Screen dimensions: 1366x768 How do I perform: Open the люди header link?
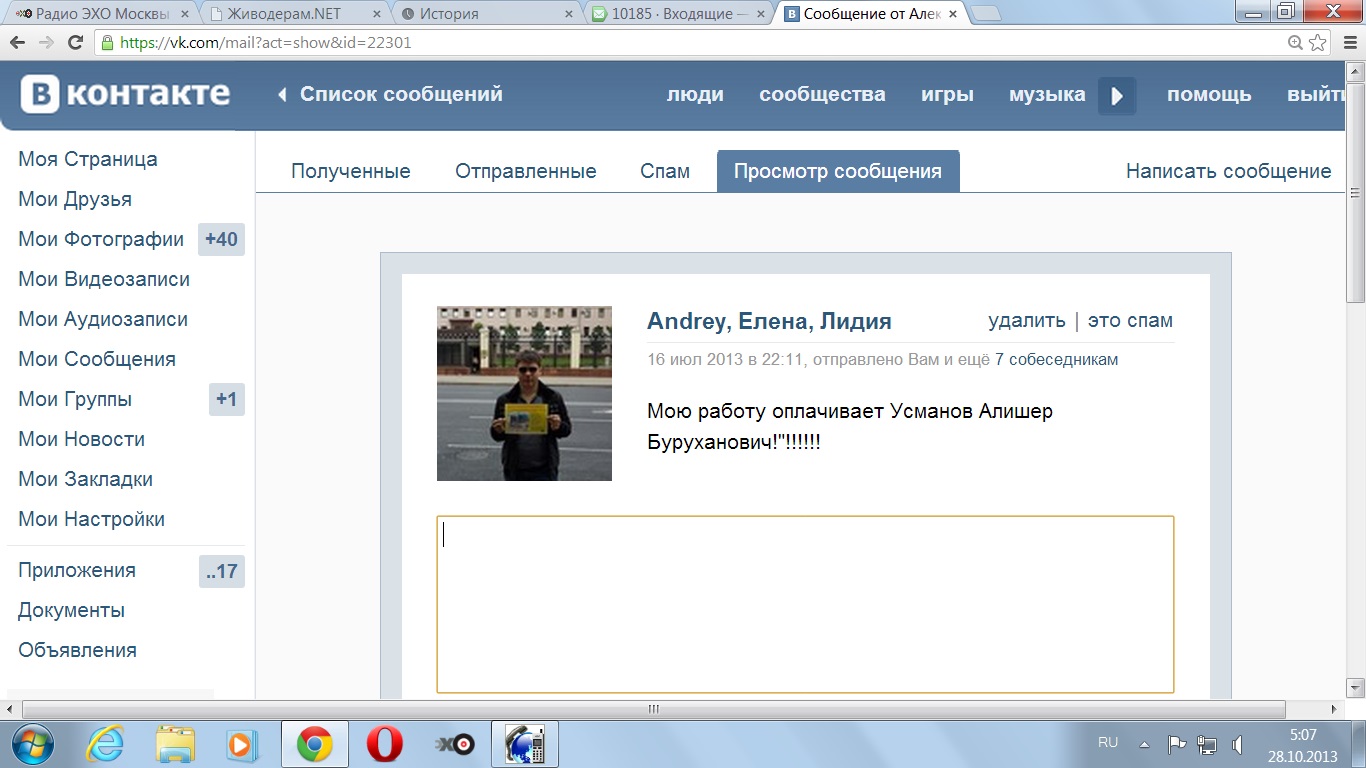pos(695,95)
